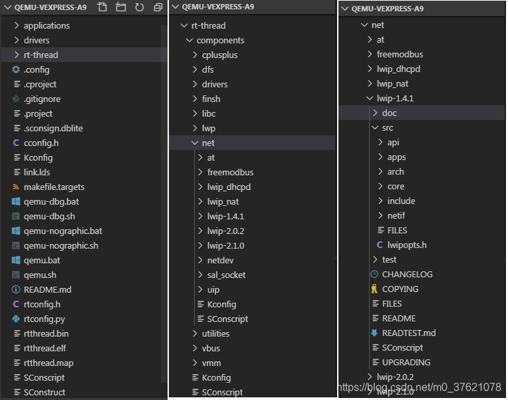Click the Collapse Folders icon in left panel
This screenshot has width=508, height=400.
tap(158, 7)
